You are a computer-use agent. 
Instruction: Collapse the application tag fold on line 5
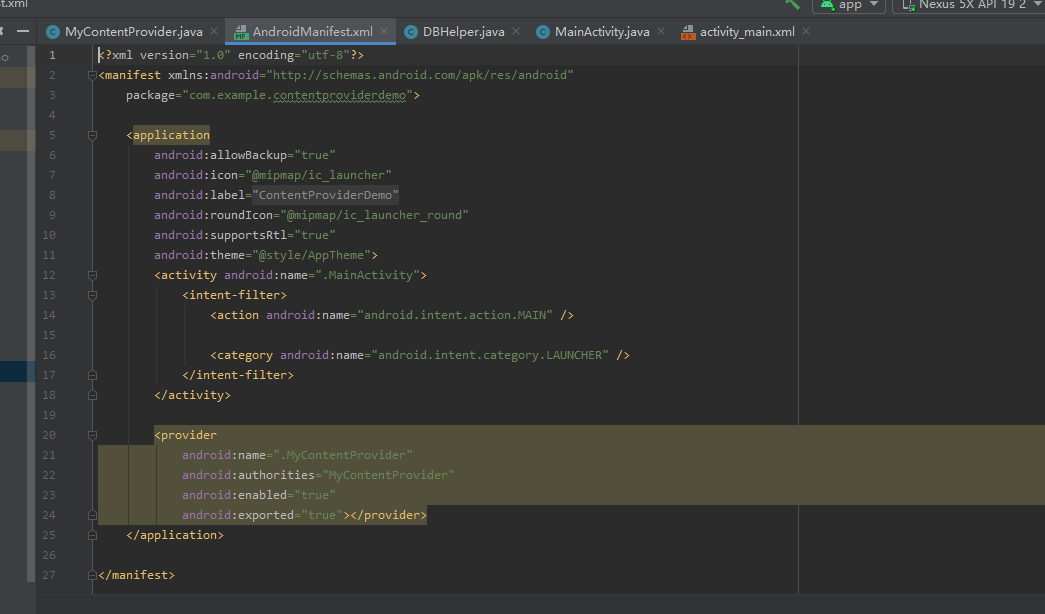(x=93, y=135)
